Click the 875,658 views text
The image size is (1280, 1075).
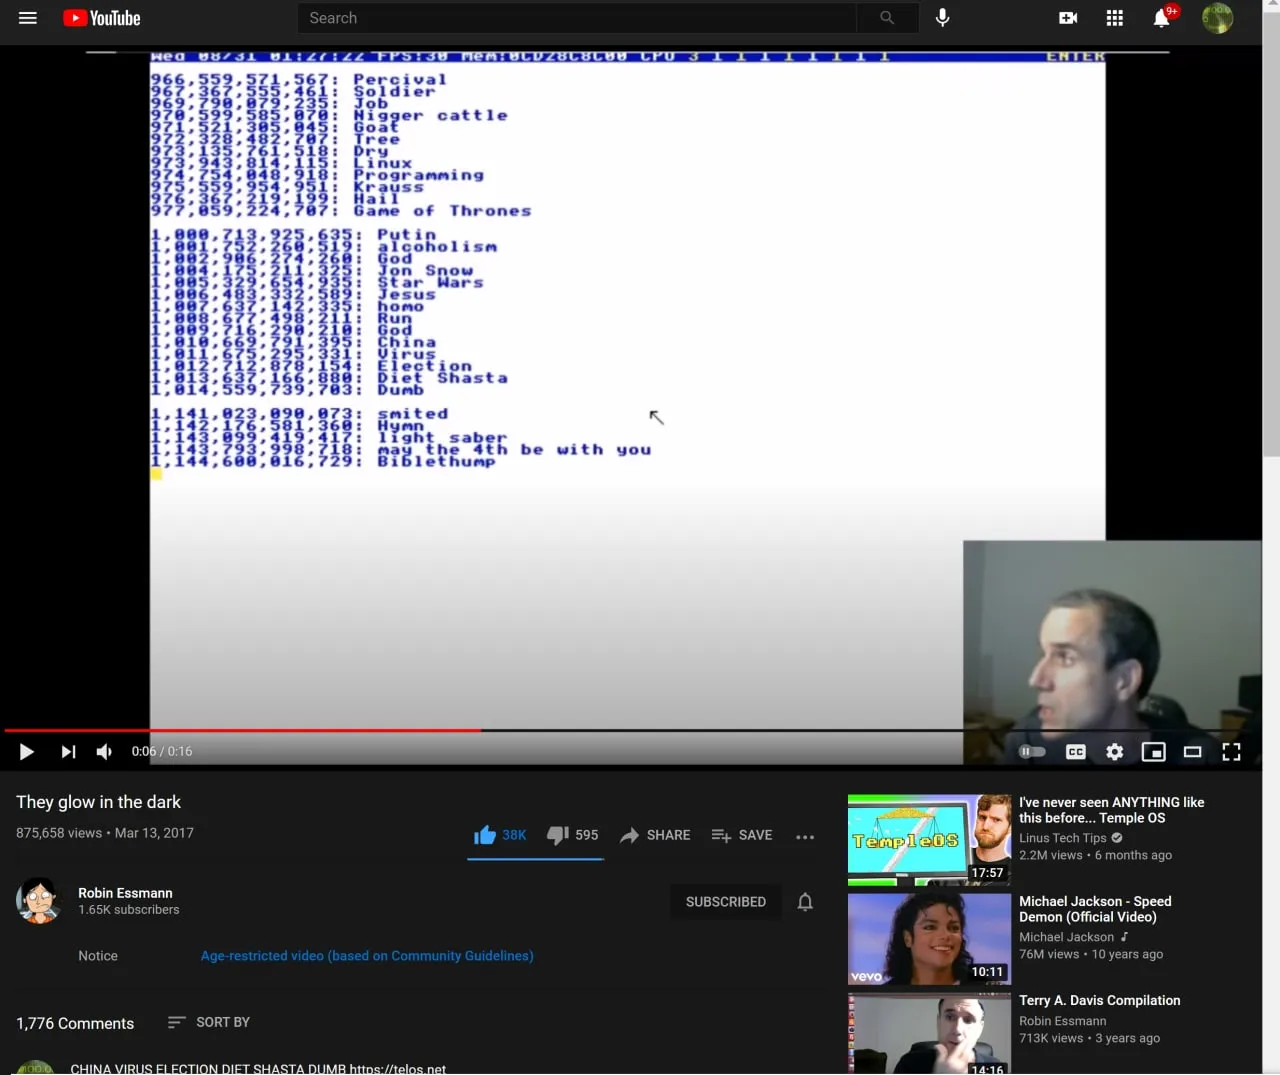pyautogui.click(x=59, y=833)
